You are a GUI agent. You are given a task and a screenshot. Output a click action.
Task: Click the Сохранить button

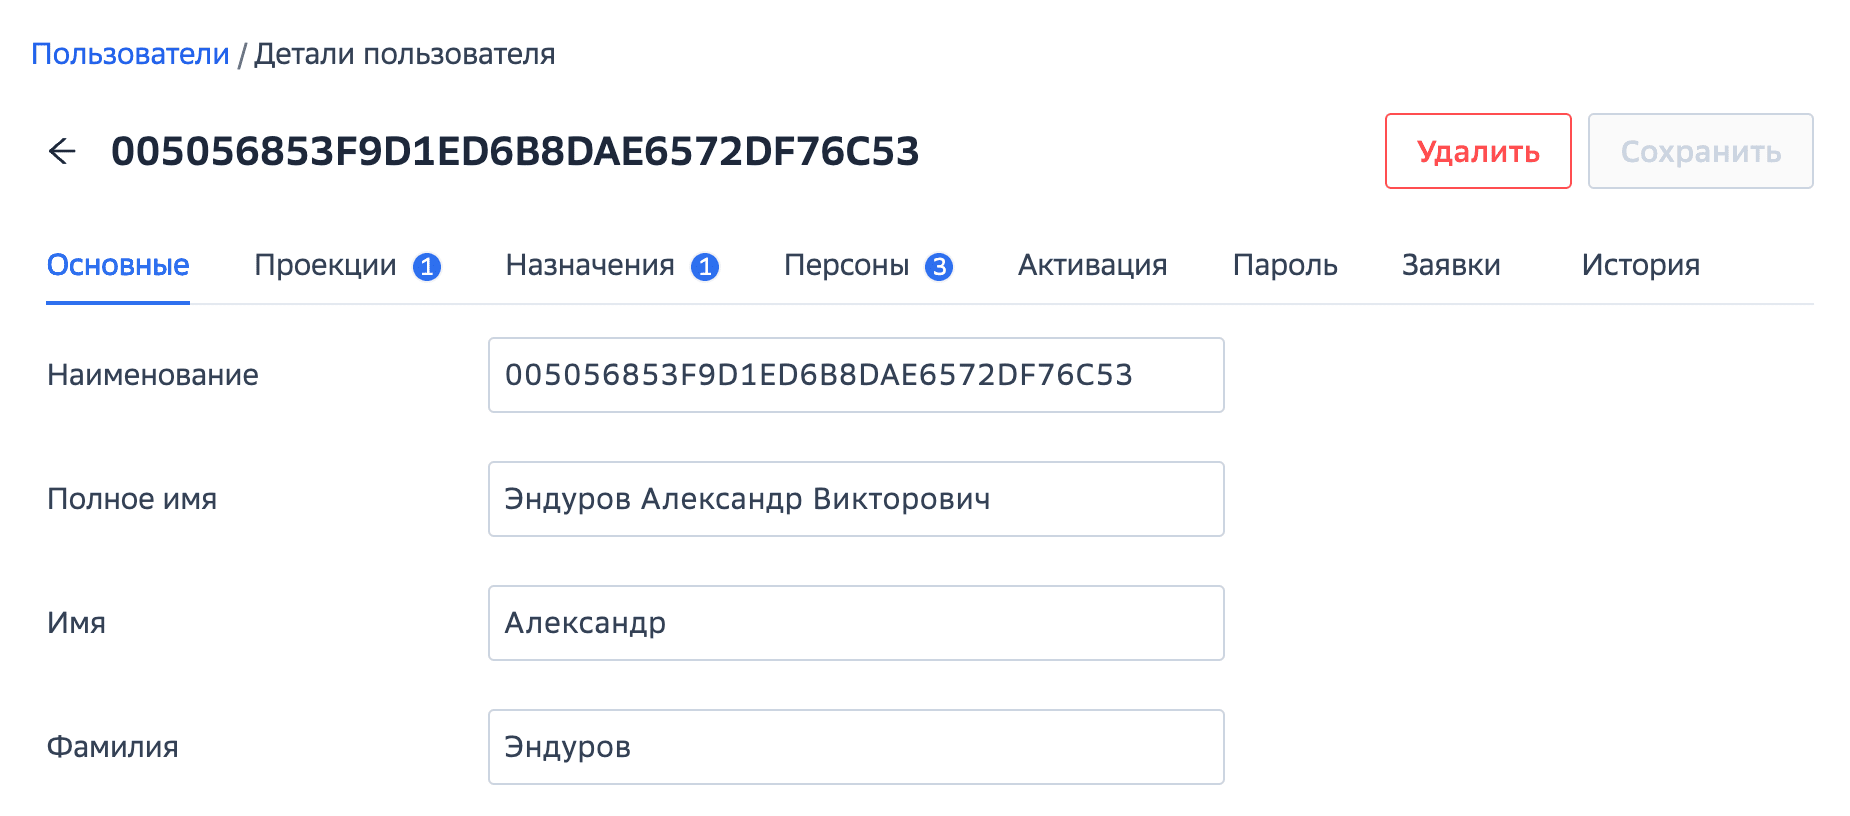tap(1700, 151)
